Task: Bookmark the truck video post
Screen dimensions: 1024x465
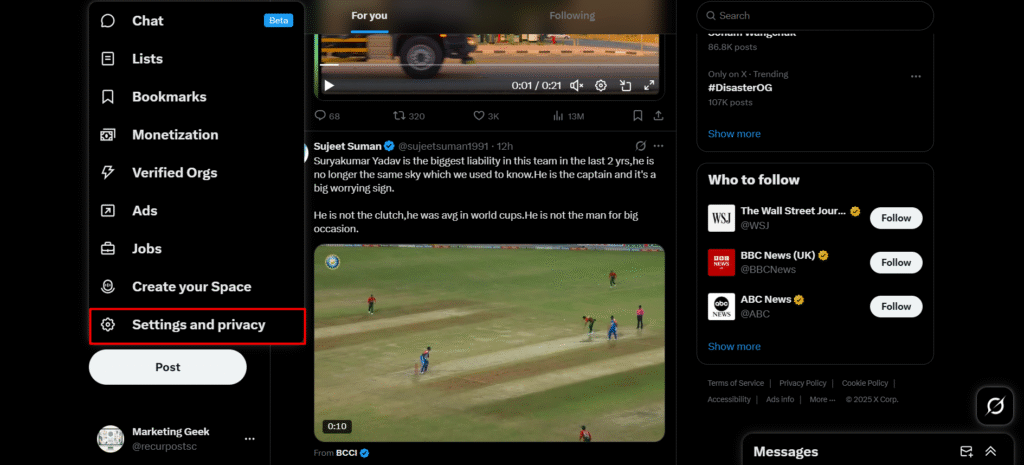Action: coord(638,116)
